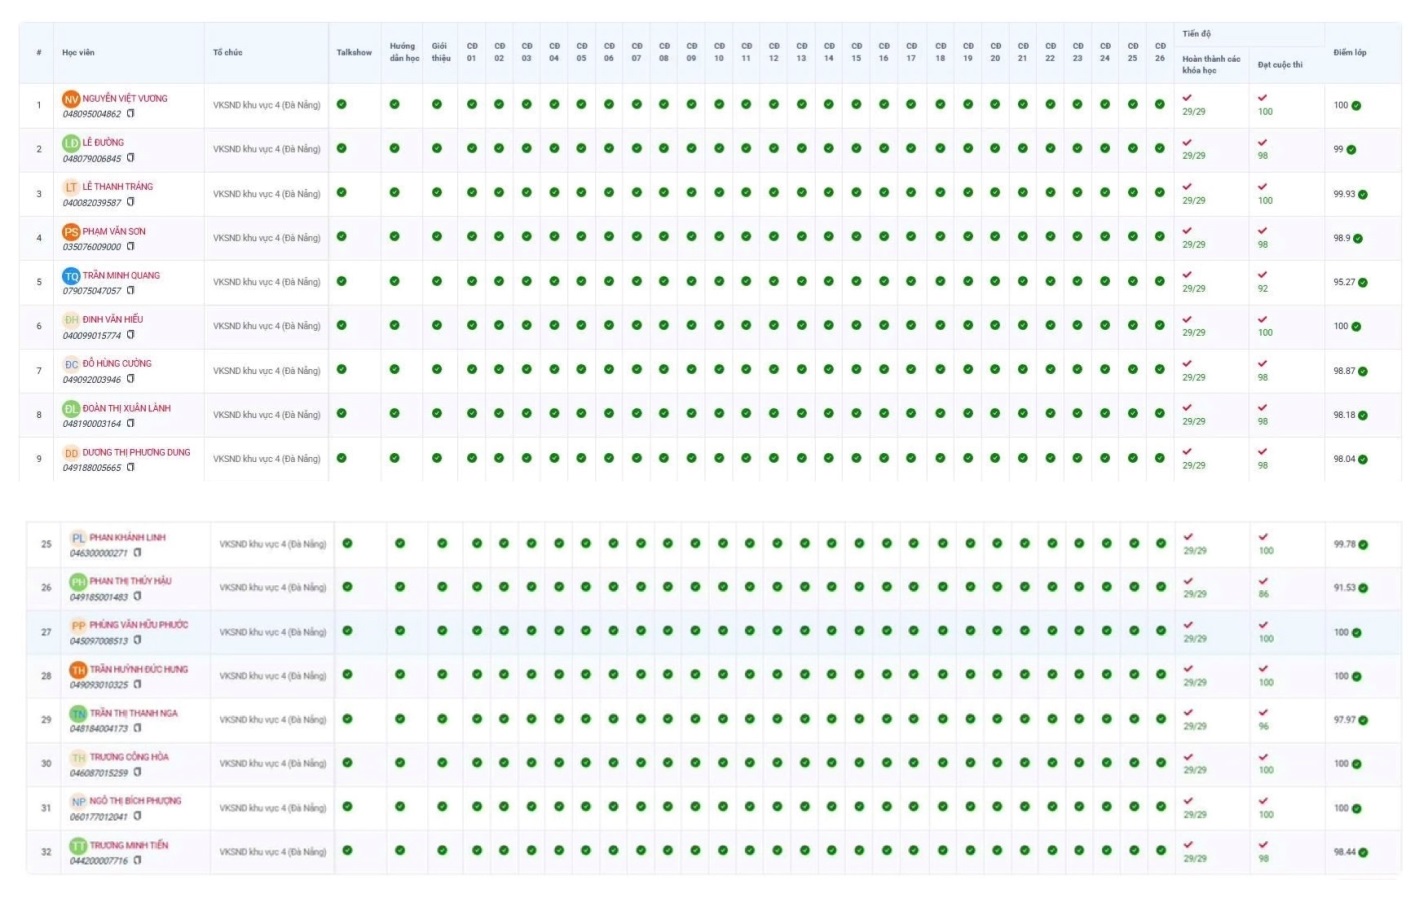Click the CĐ 26 check for Lê Thanh Tráng
The height and width of the screenshot is (898, 1428).
pyautogui.click(x=1160, y=192)
